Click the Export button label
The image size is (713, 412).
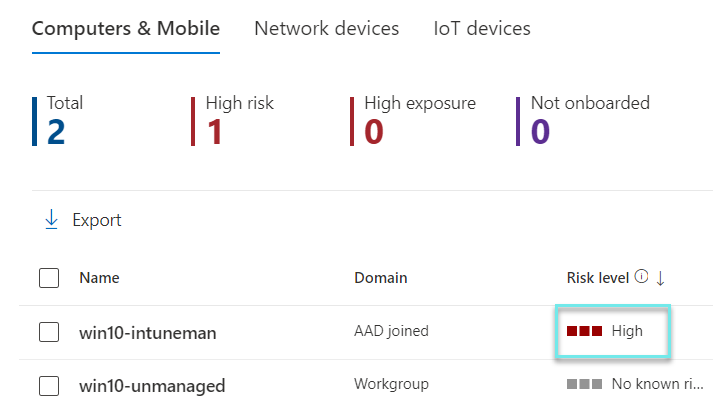click(97, 220)
